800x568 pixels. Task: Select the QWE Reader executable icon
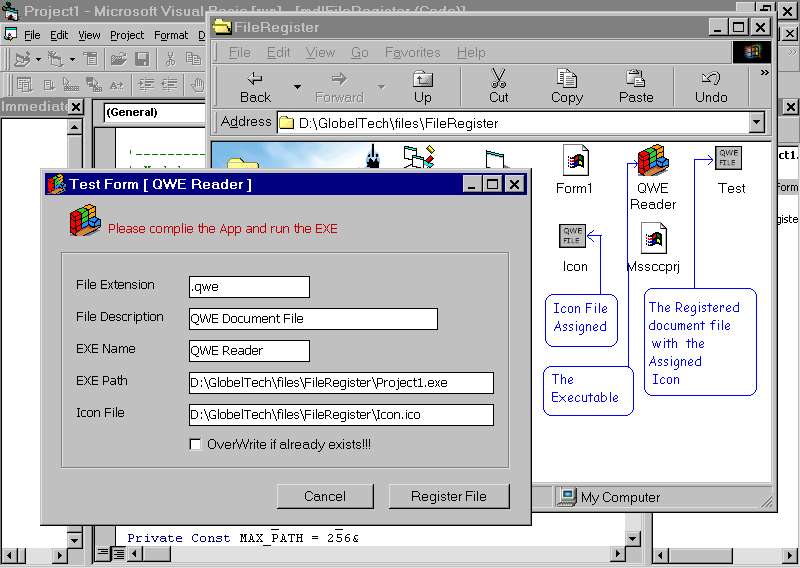[653, 161]
